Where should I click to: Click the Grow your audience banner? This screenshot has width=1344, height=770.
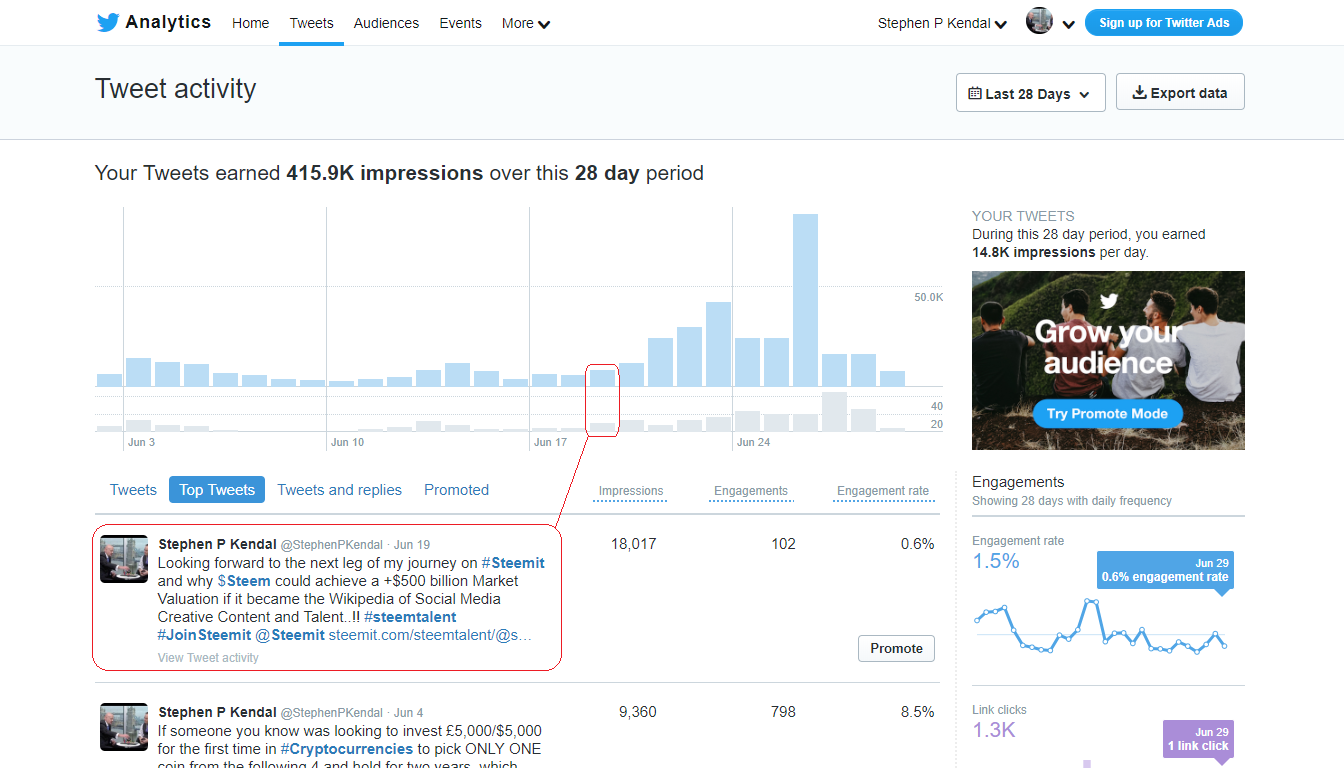point(1108,360)
